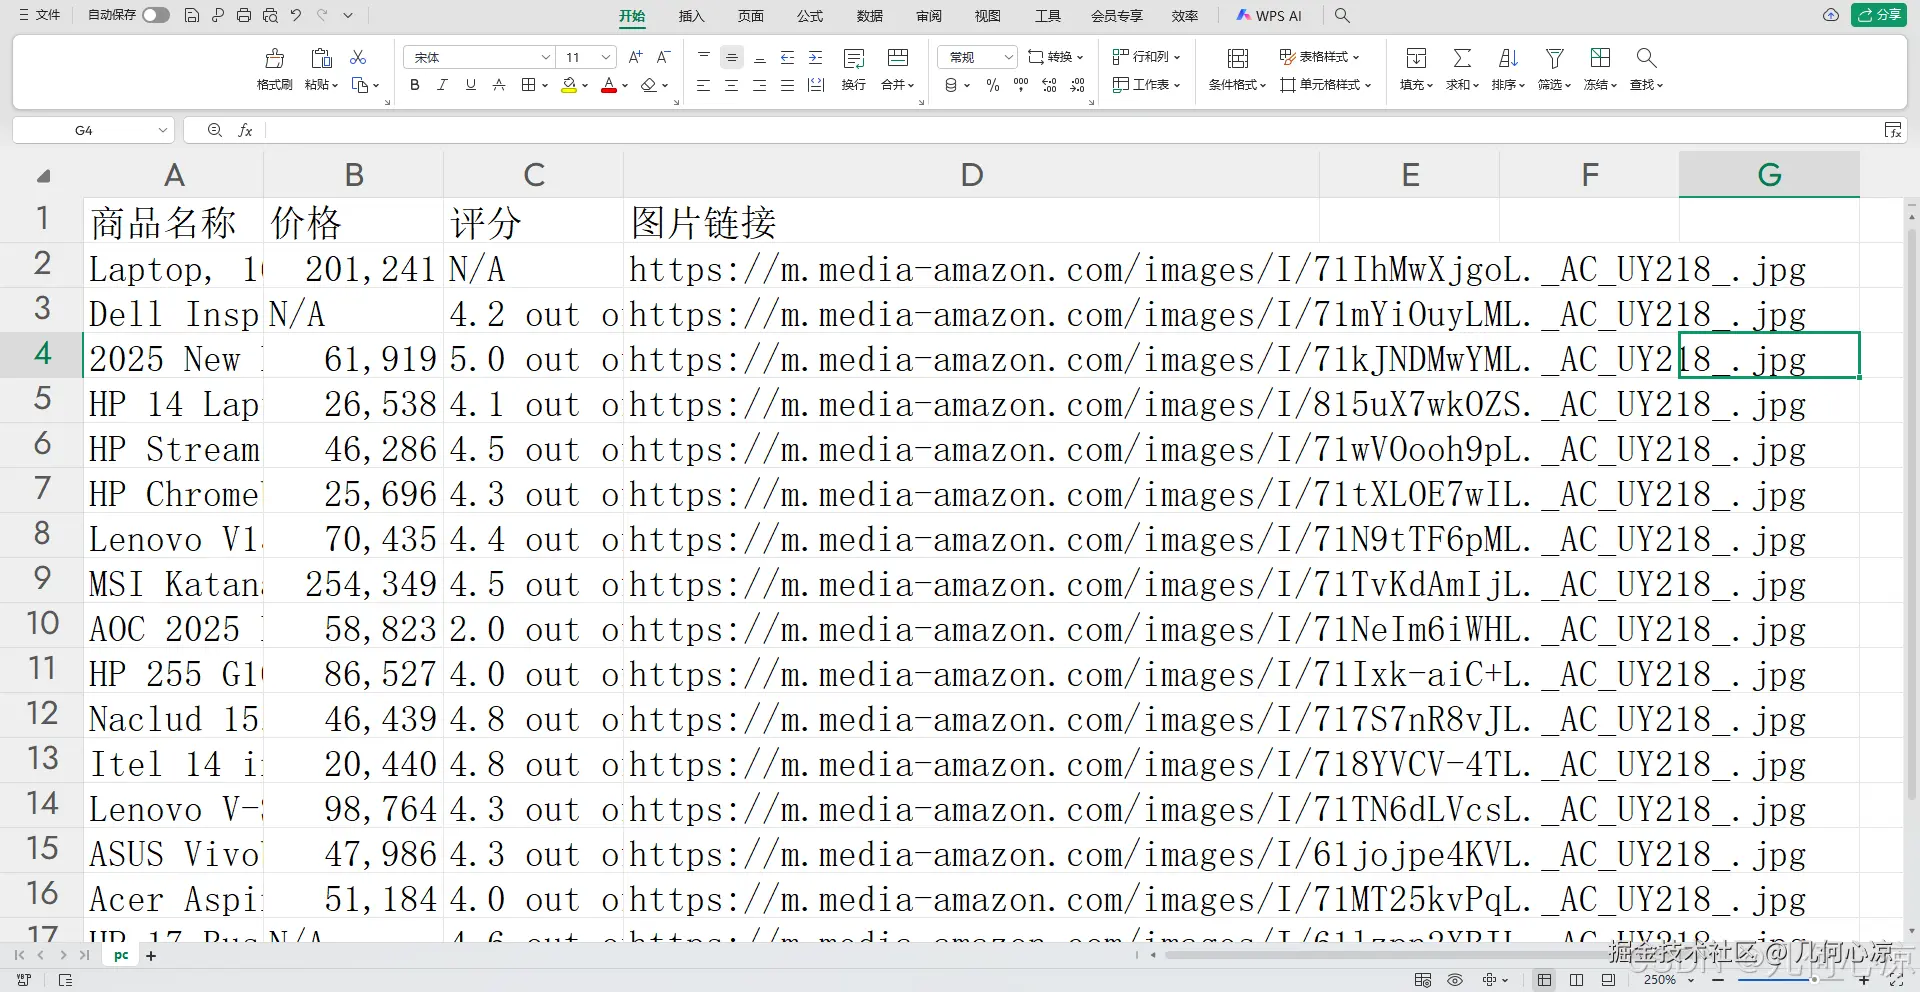Image resolution: width=1920 pixels, height=992 pixels.
Task: Click the Share (分享) button
Action: pyautogui.click(x=1879, y=15)
